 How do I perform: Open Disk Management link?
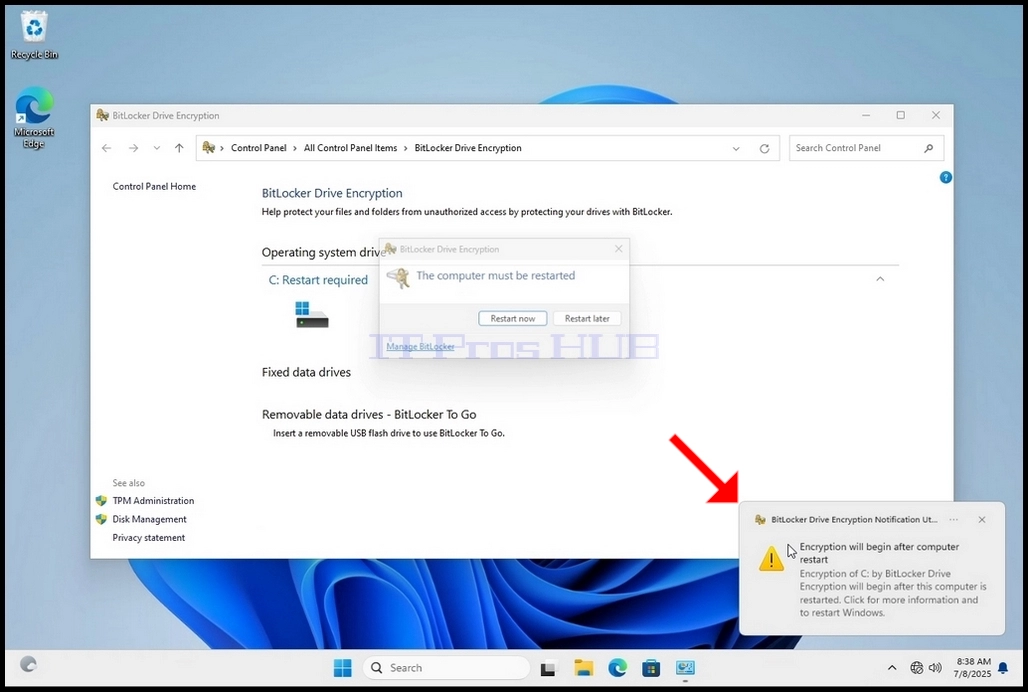tap(149, 519)
